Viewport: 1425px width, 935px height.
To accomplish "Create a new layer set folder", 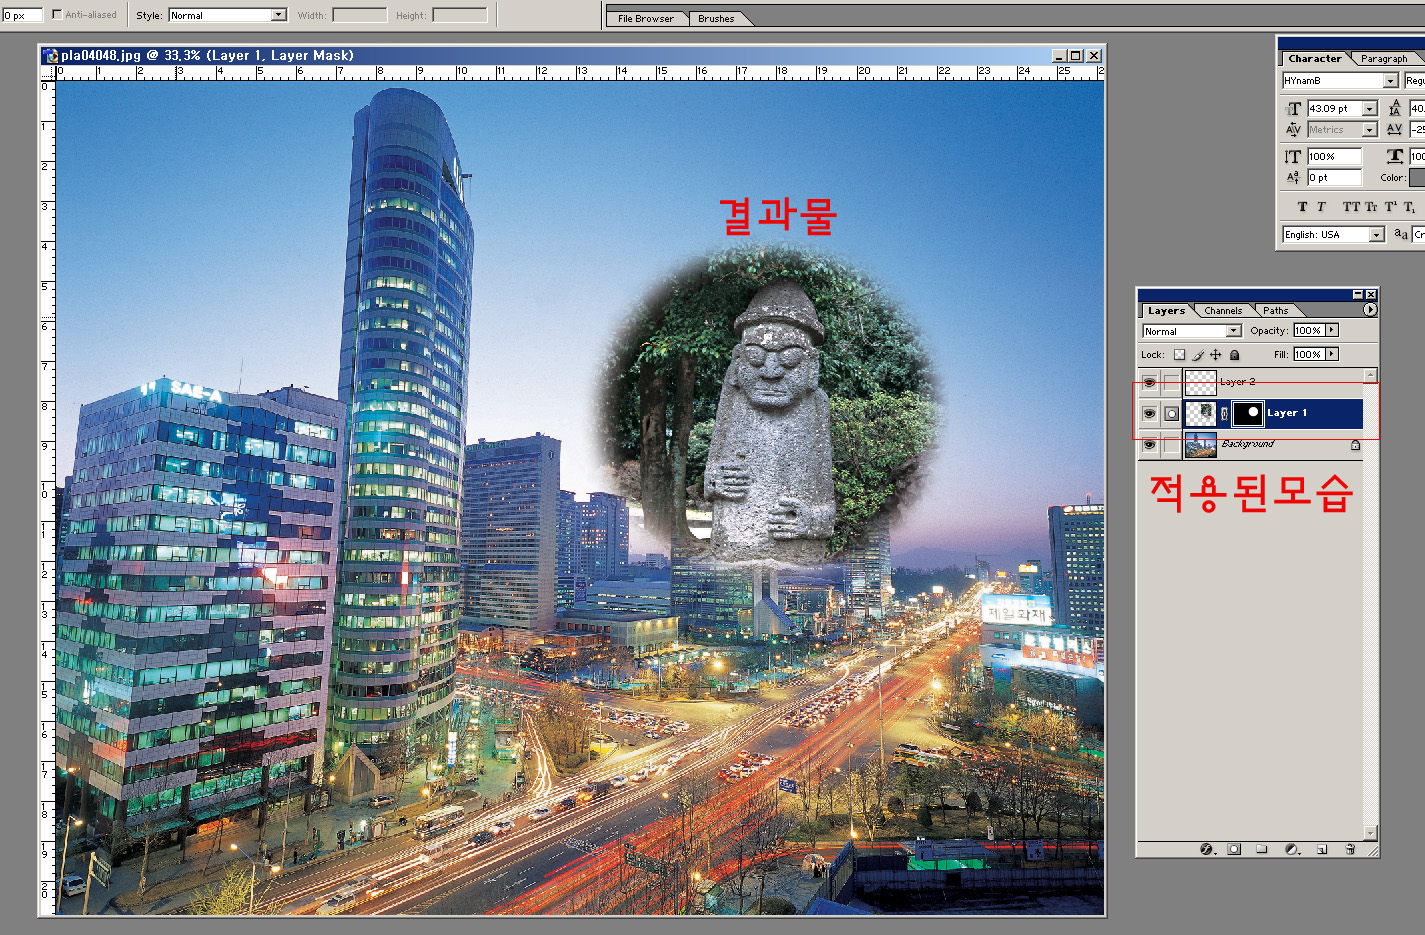I will (1262, 849).
